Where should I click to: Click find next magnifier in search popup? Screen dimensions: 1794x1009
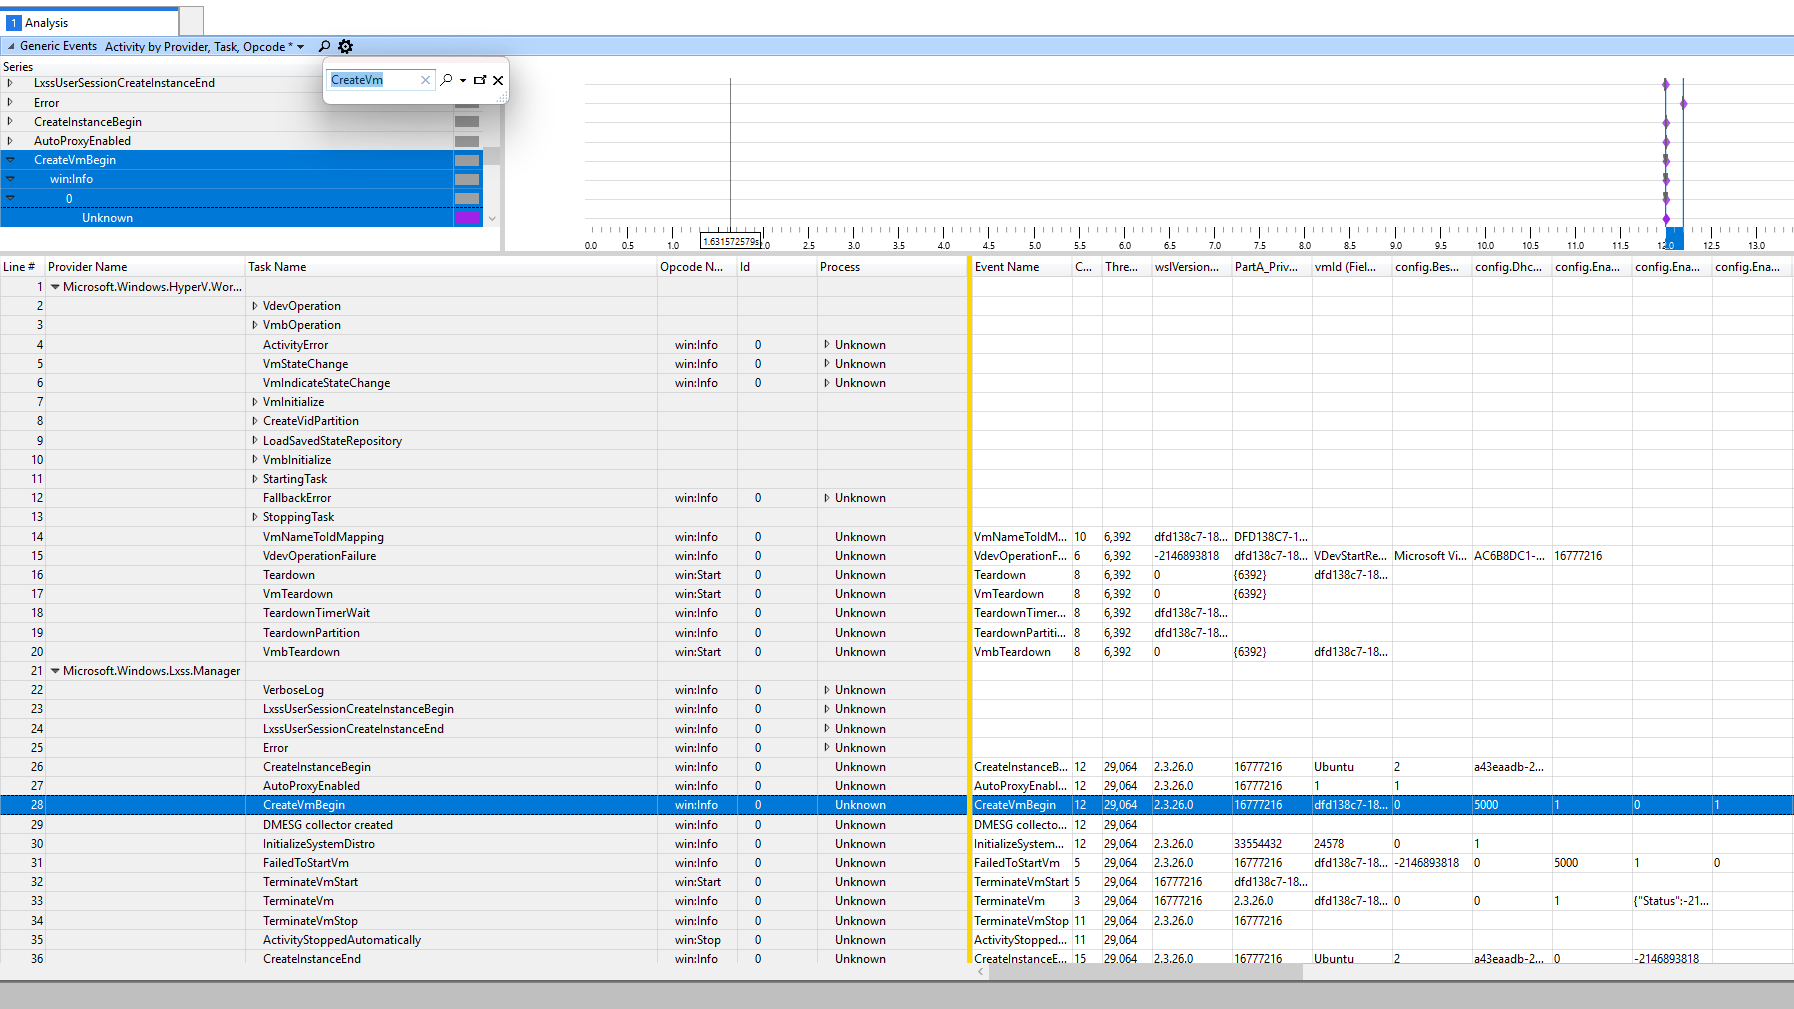(446, 80)
